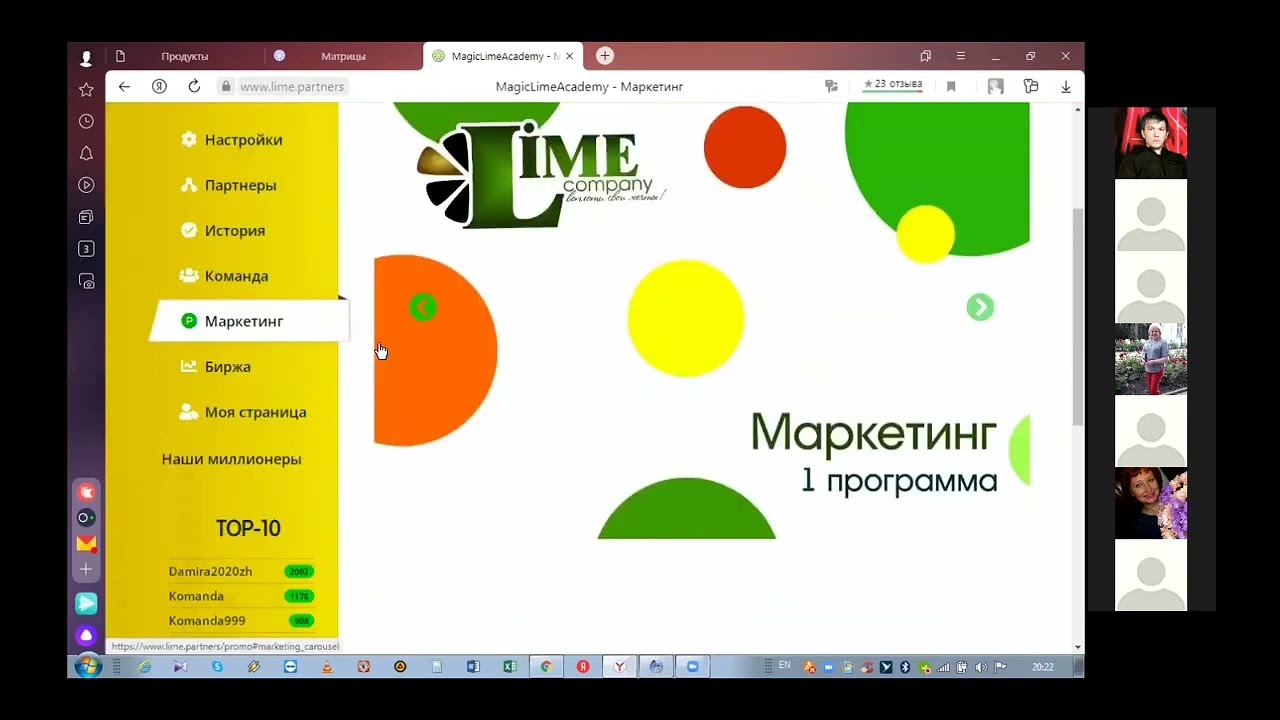Click the page vertical scrollbar

coord(1078,317)
